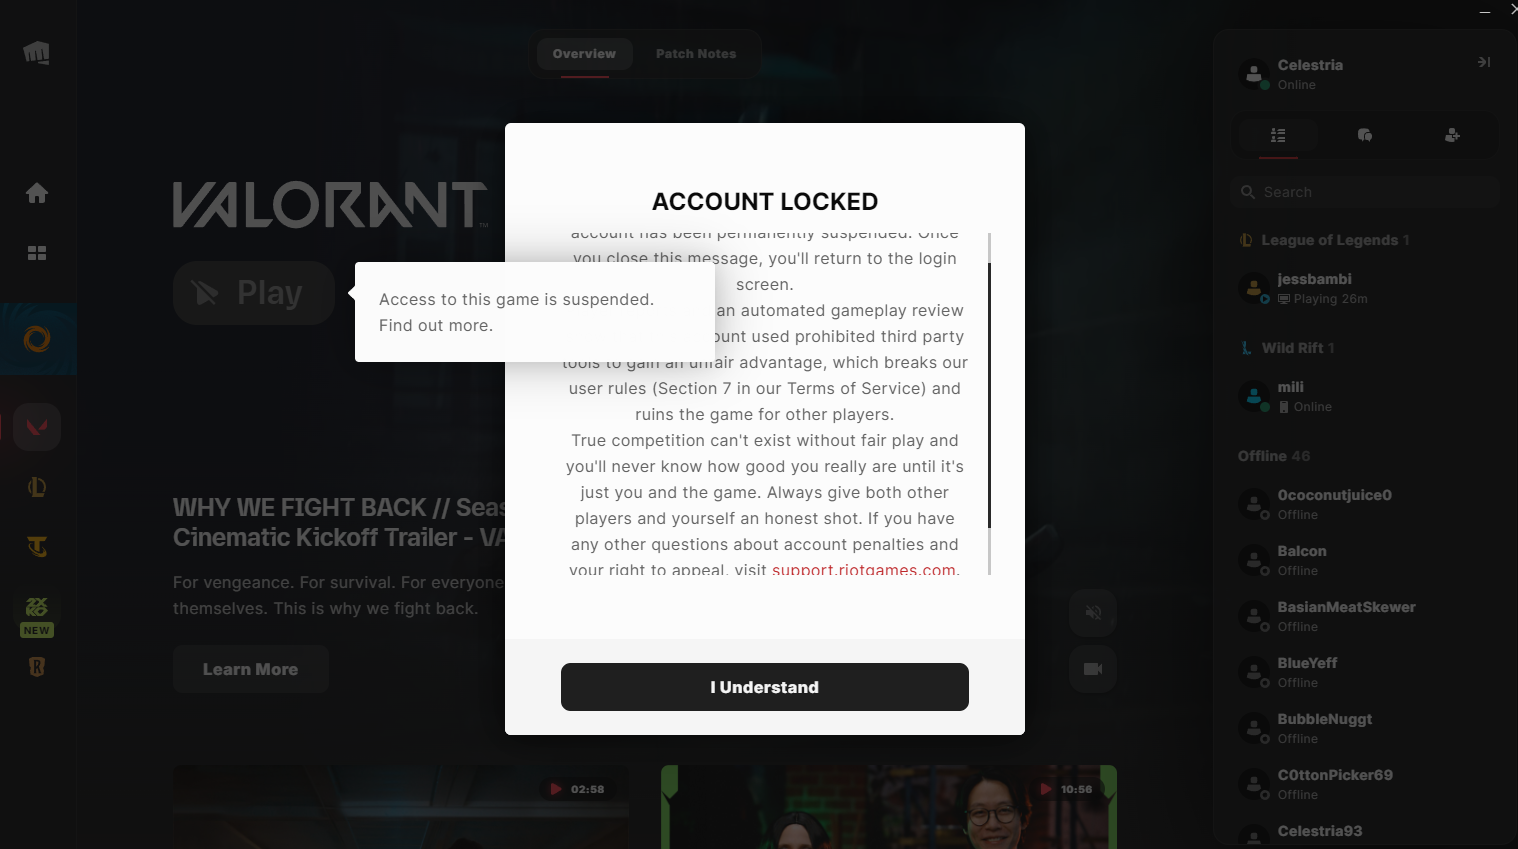Unmute the trailer video sound
The width and height of the screenshot is (1518, 849).
click(x=1093, y=613)
